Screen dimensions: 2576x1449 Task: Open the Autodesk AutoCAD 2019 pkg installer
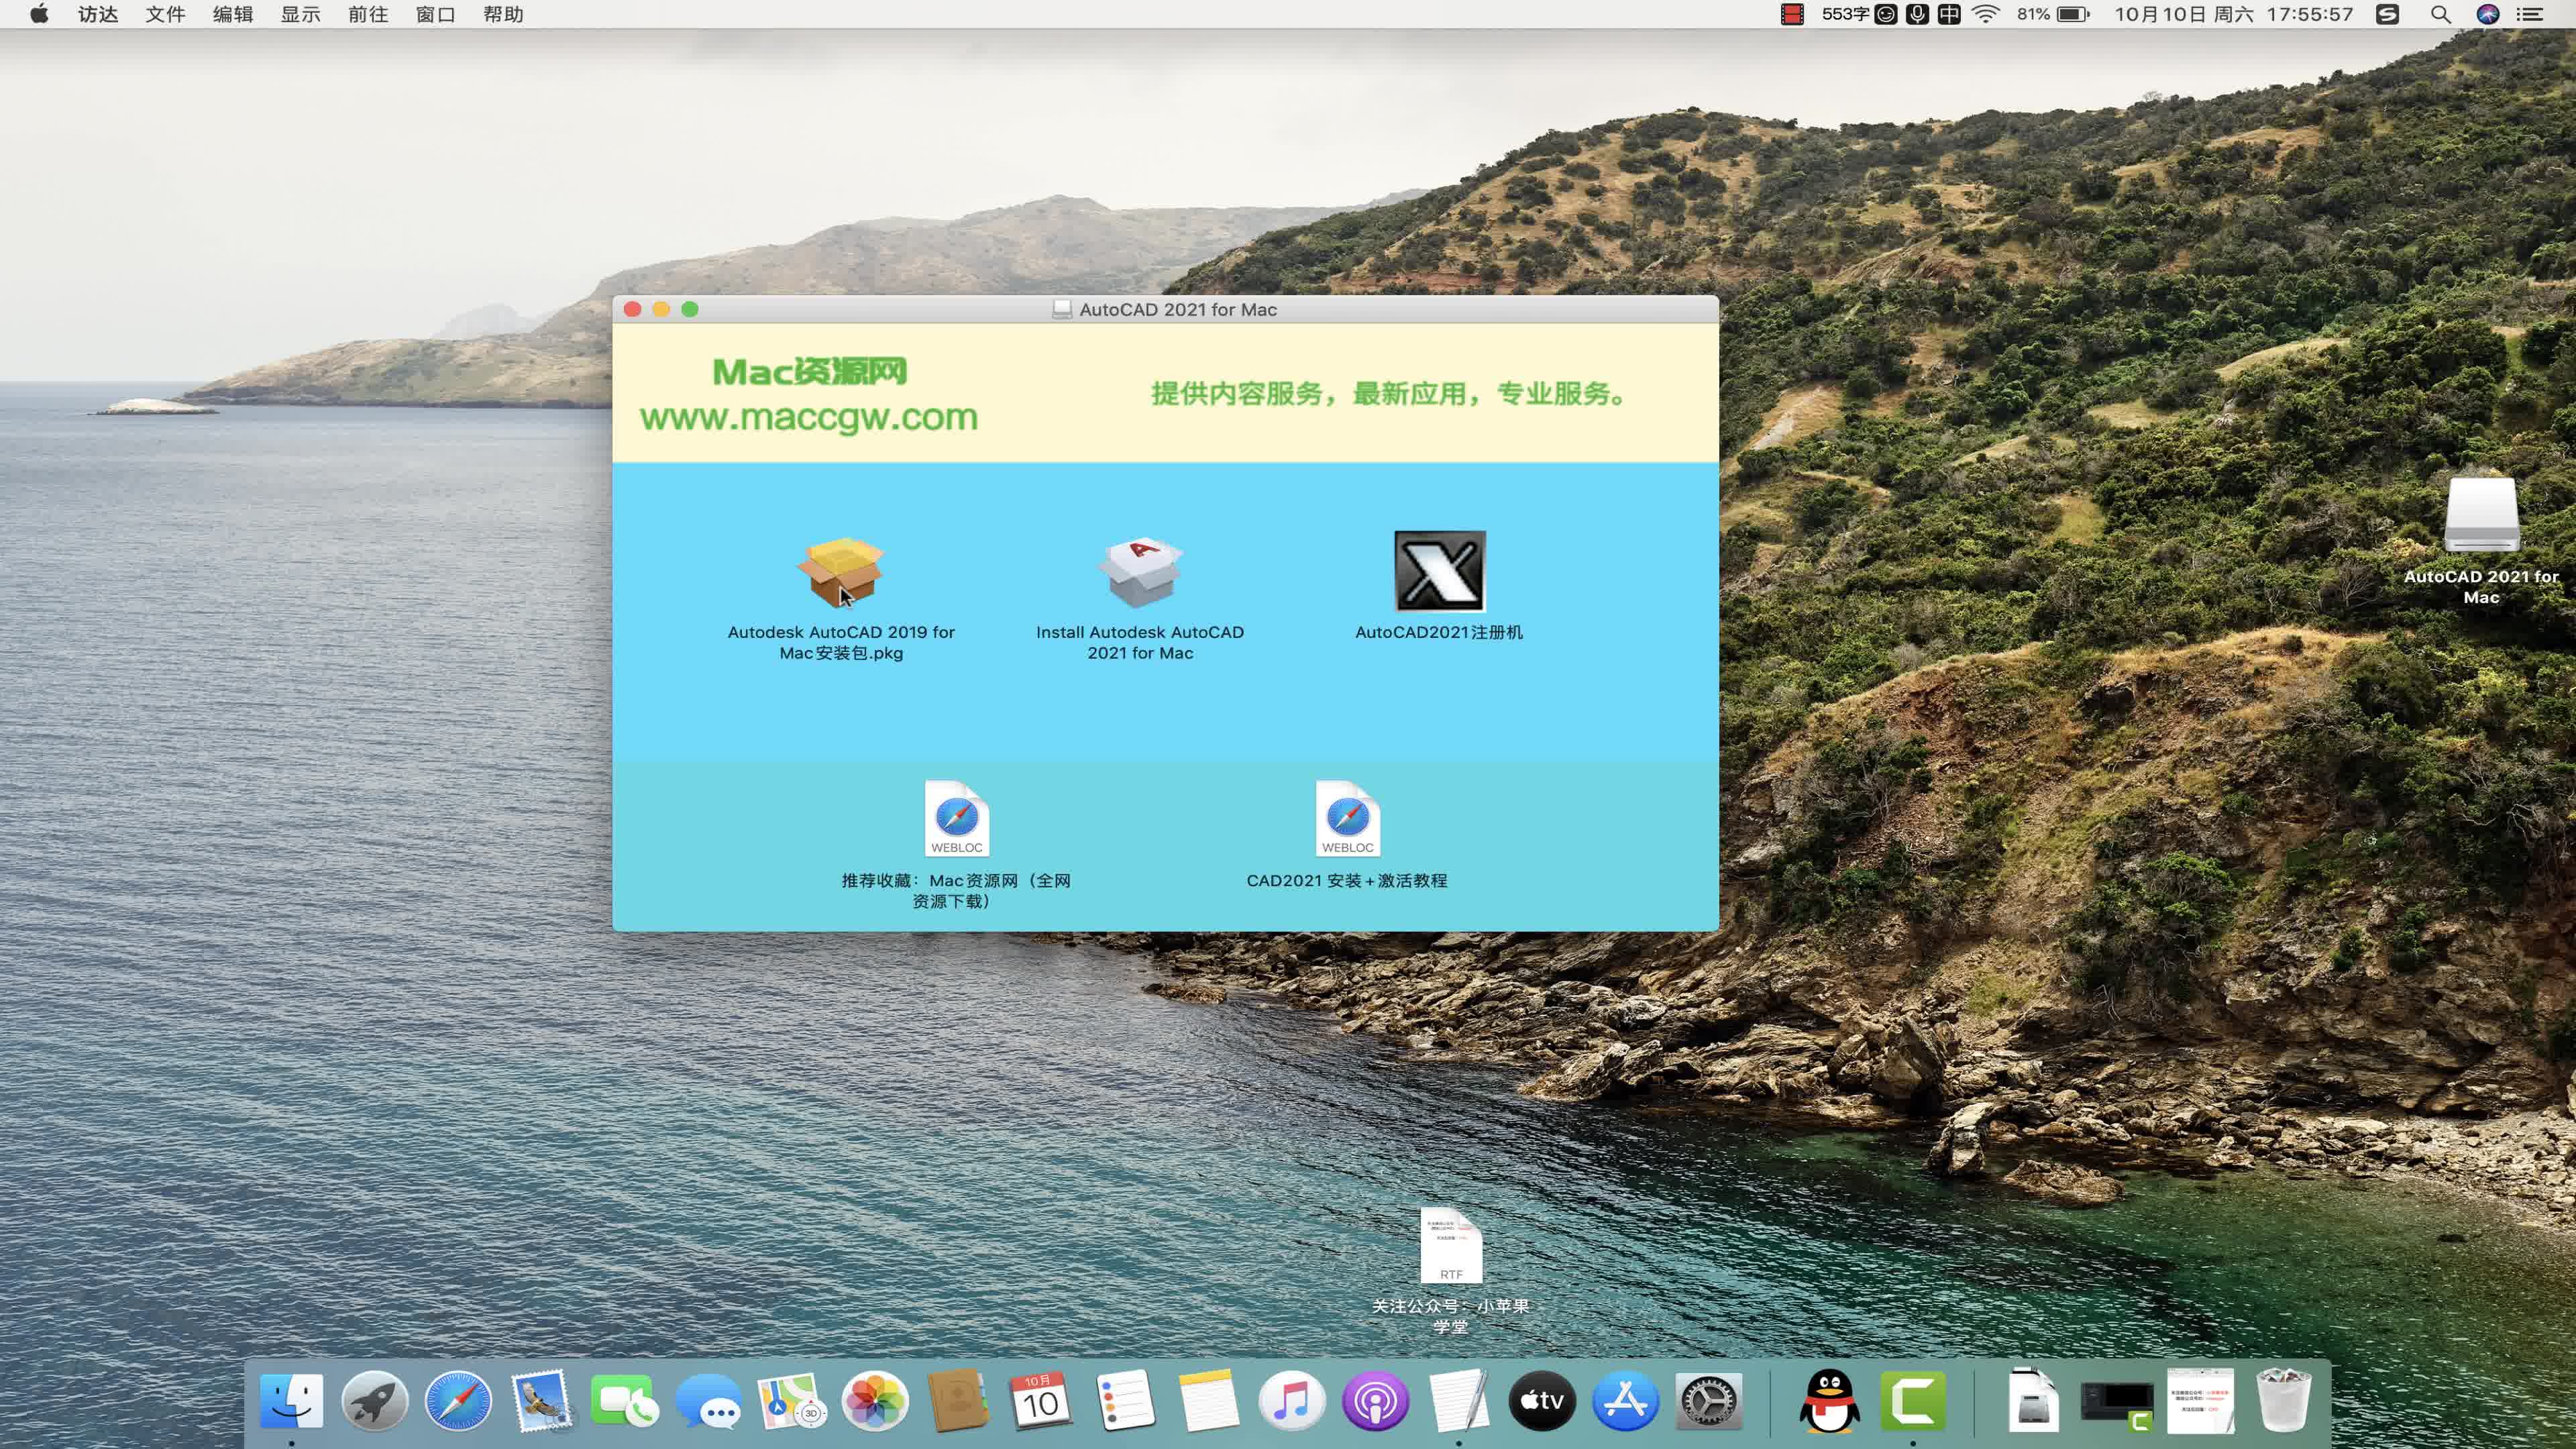point(841,573)
